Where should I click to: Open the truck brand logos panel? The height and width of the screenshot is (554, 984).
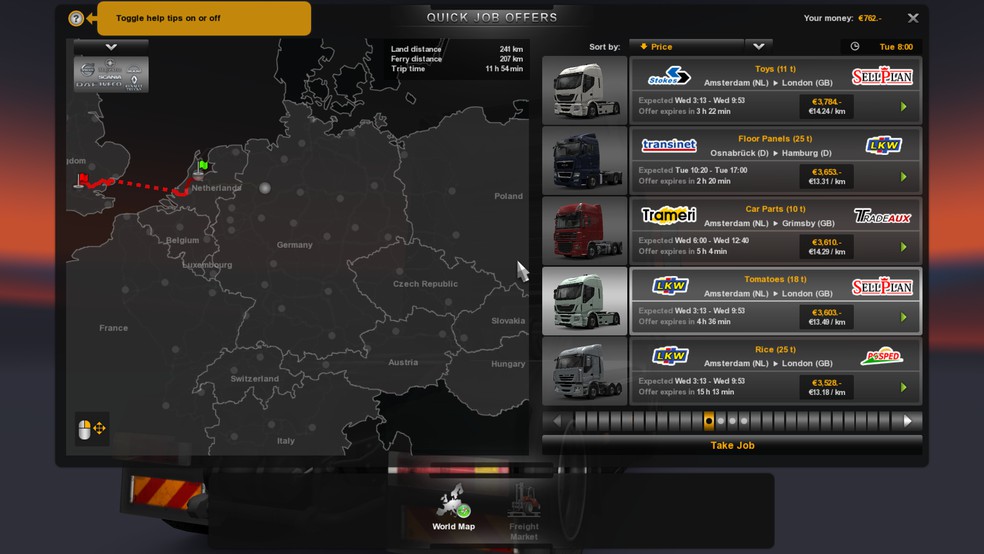click(x=111, y=75)
